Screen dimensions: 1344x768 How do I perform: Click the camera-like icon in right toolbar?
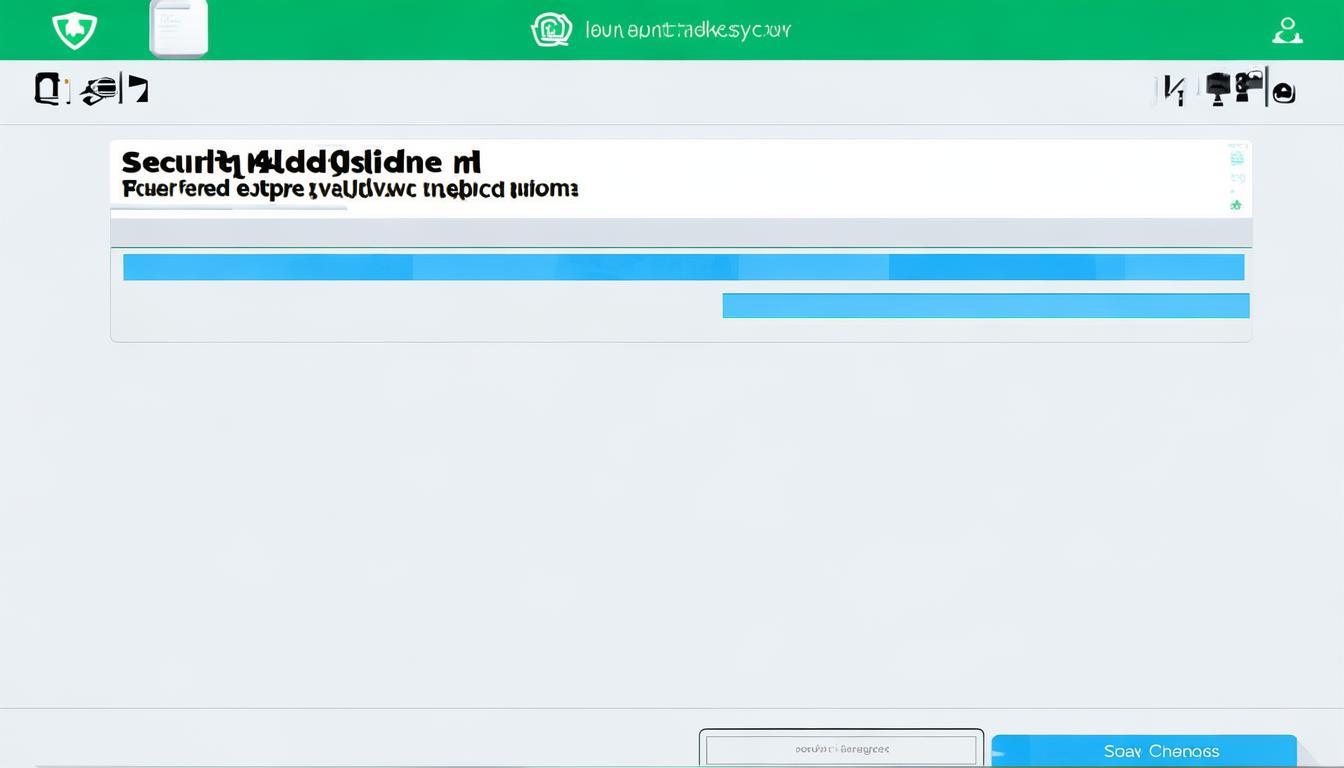point(1250,87)
